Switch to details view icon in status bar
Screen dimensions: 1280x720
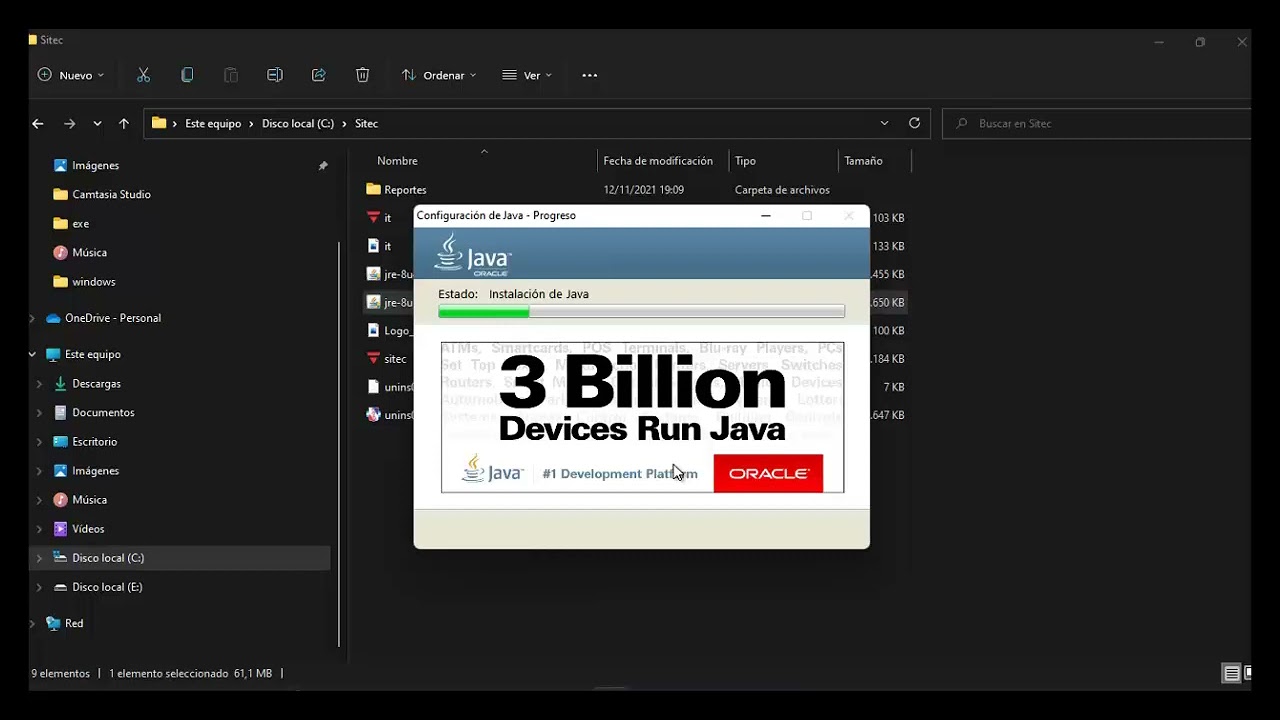point(1232,673)
